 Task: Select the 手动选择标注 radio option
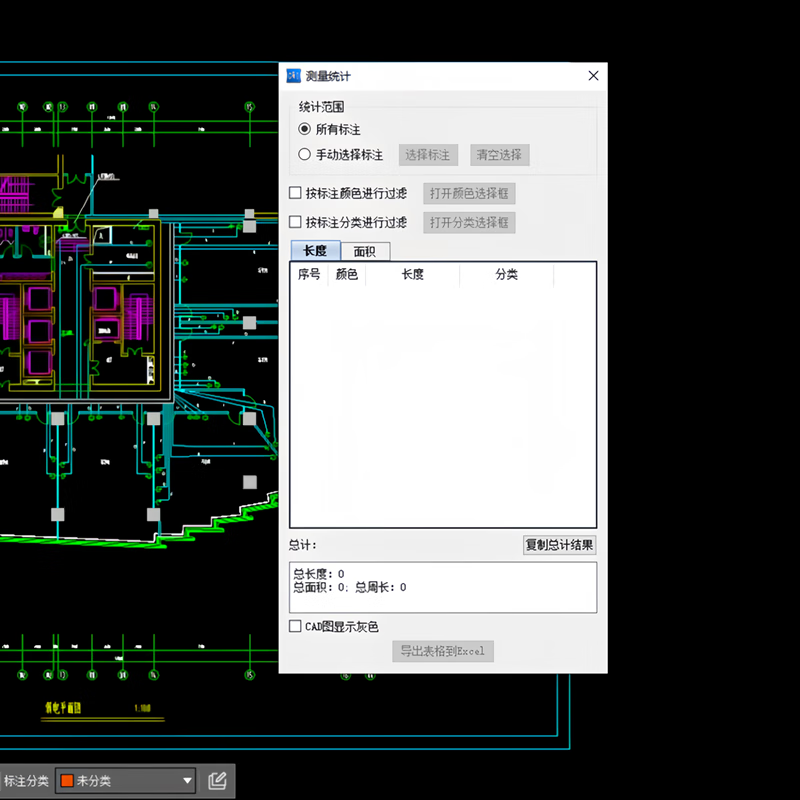[x=305, y=155]
